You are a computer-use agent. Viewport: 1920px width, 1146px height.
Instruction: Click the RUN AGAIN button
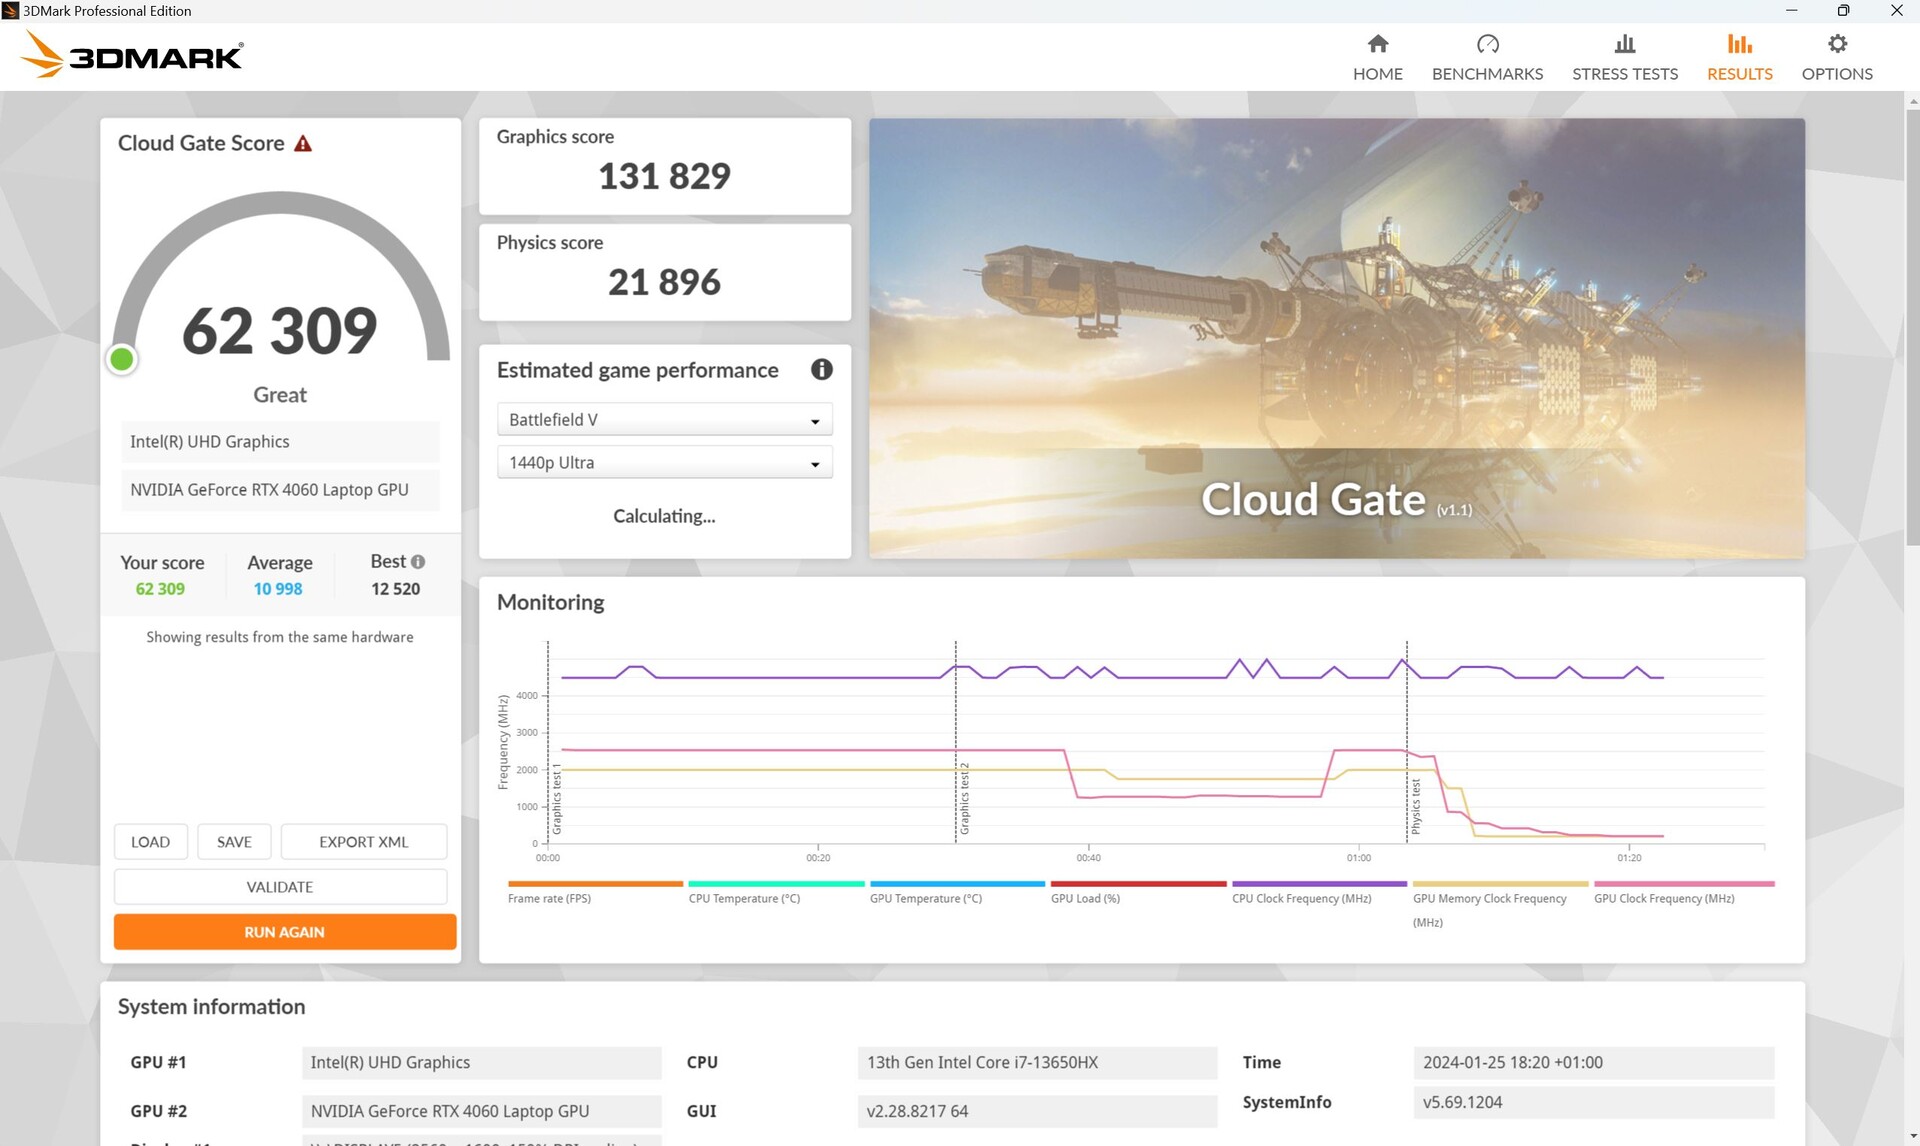[284, 932]
